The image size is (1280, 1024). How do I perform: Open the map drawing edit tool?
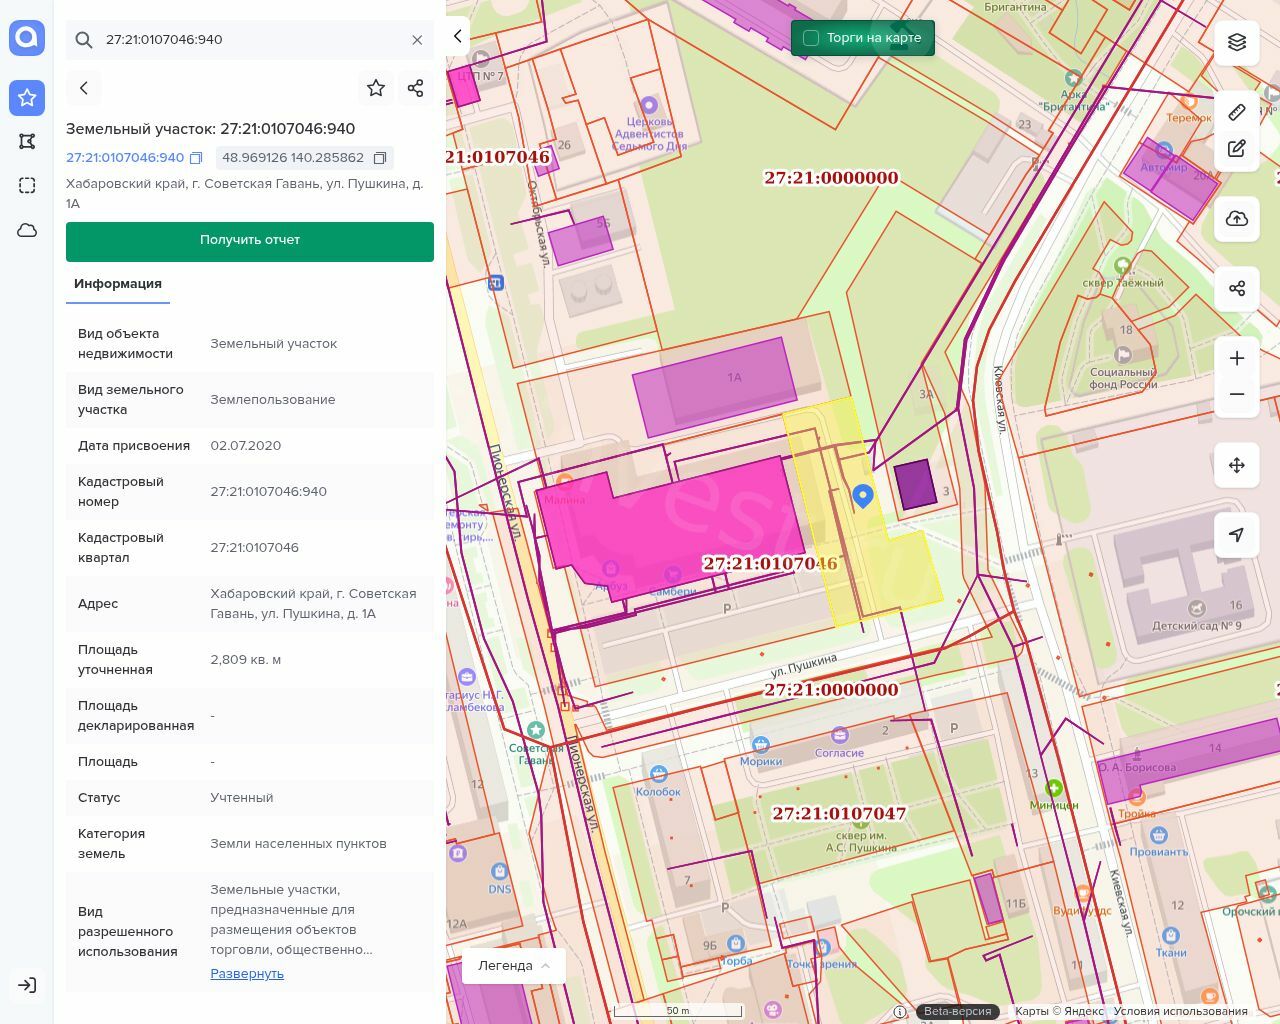(x=1237, y=149)
